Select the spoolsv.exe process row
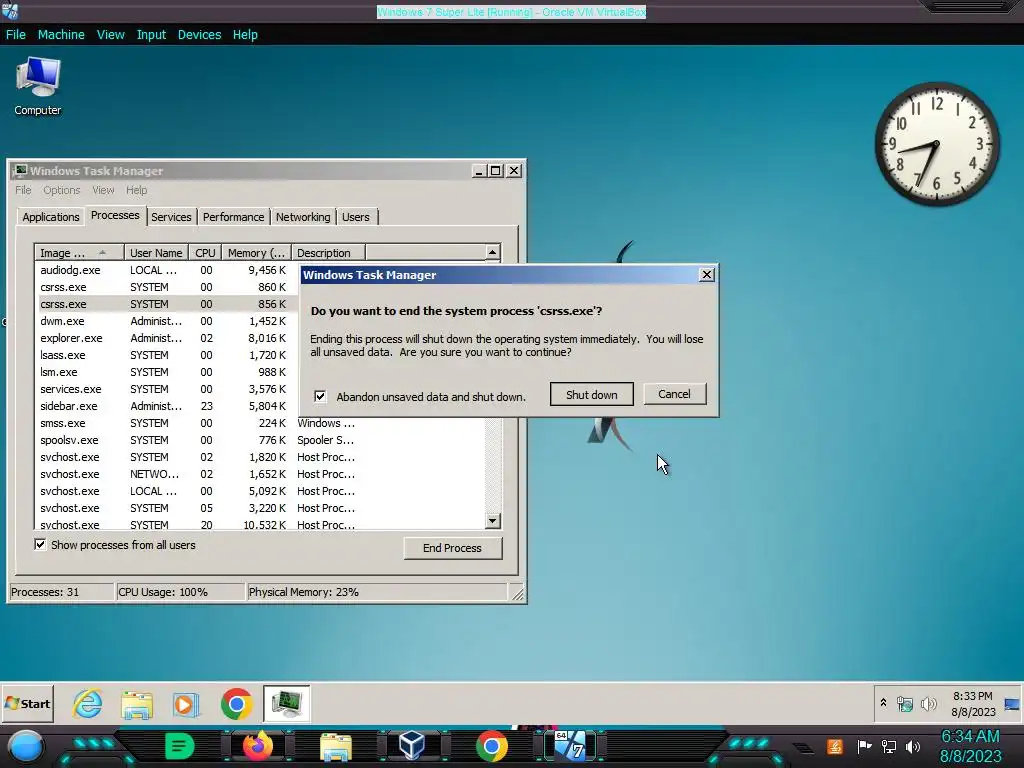This screenshot has width=1024, height=768. [x=260, y=440]
